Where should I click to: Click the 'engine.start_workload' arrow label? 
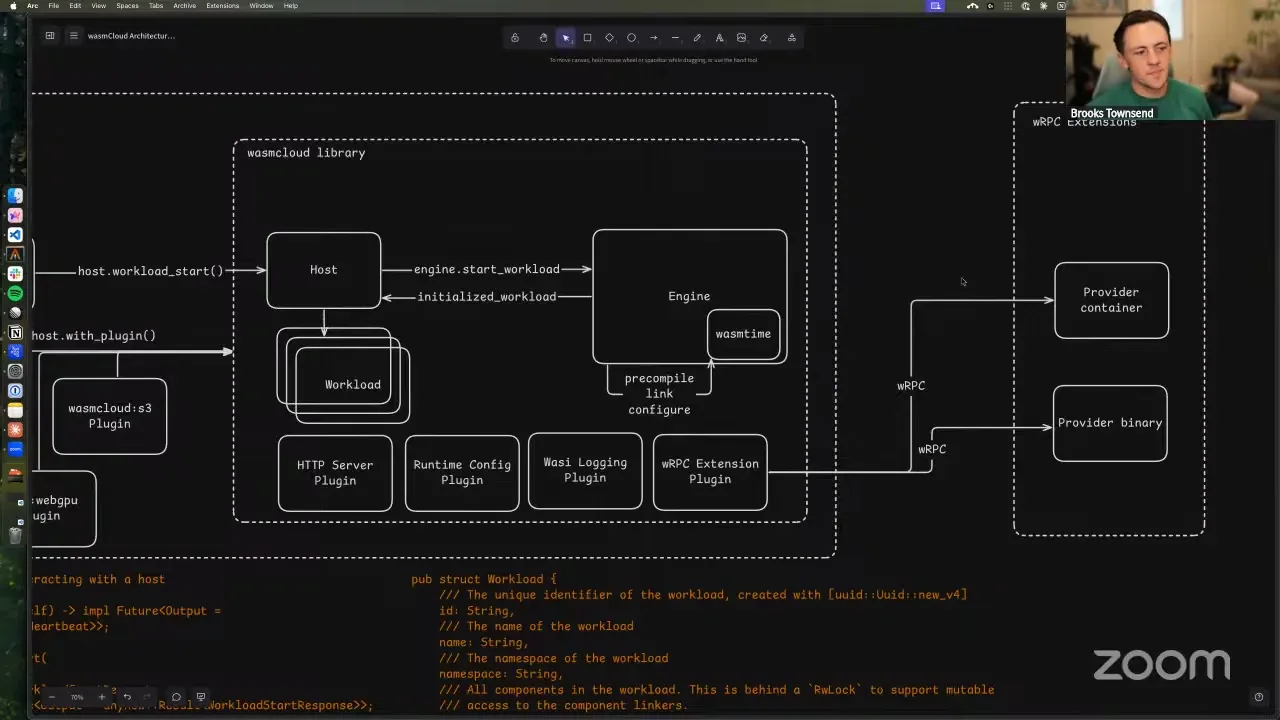[487, 269]
